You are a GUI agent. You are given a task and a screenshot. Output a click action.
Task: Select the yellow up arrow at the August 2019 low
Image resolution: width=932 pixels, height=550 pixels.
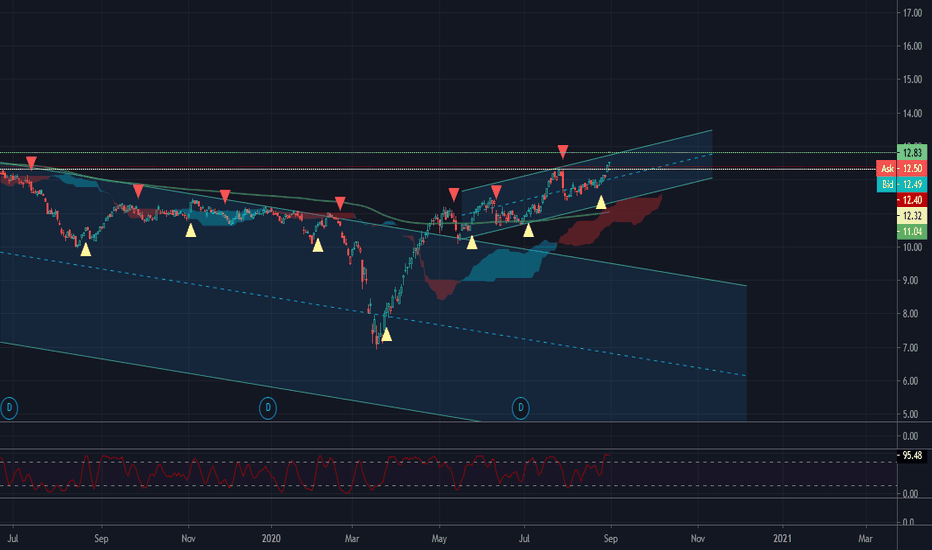86,249
